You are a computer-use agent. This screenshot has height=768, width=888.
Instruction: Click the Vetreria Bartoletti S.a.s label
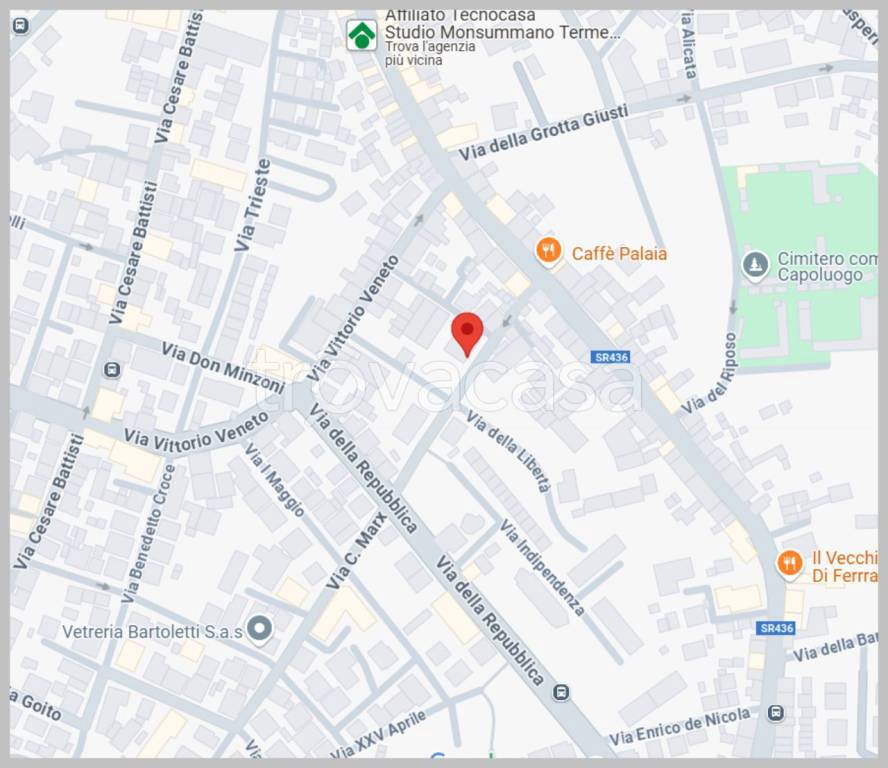152,632
